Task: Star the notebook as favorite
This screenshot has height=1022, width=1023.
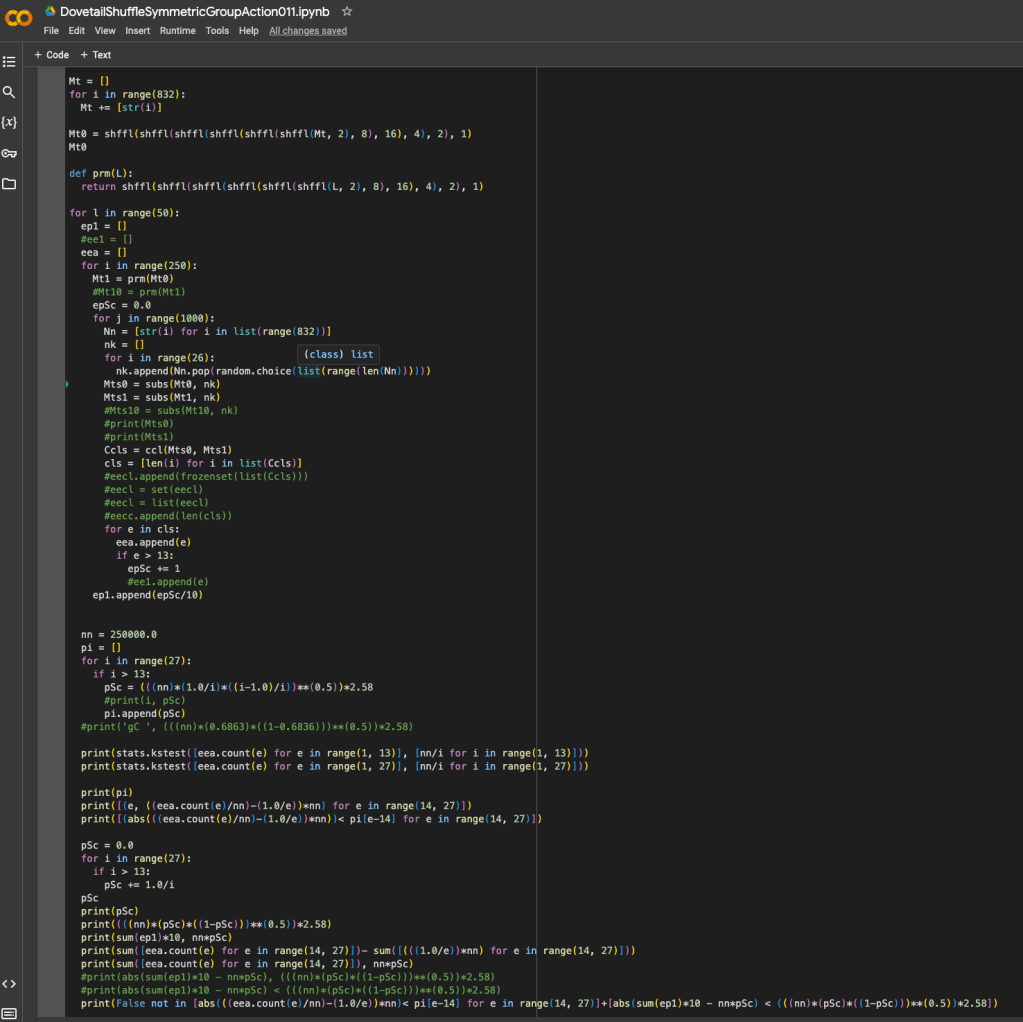Action: 347,11
